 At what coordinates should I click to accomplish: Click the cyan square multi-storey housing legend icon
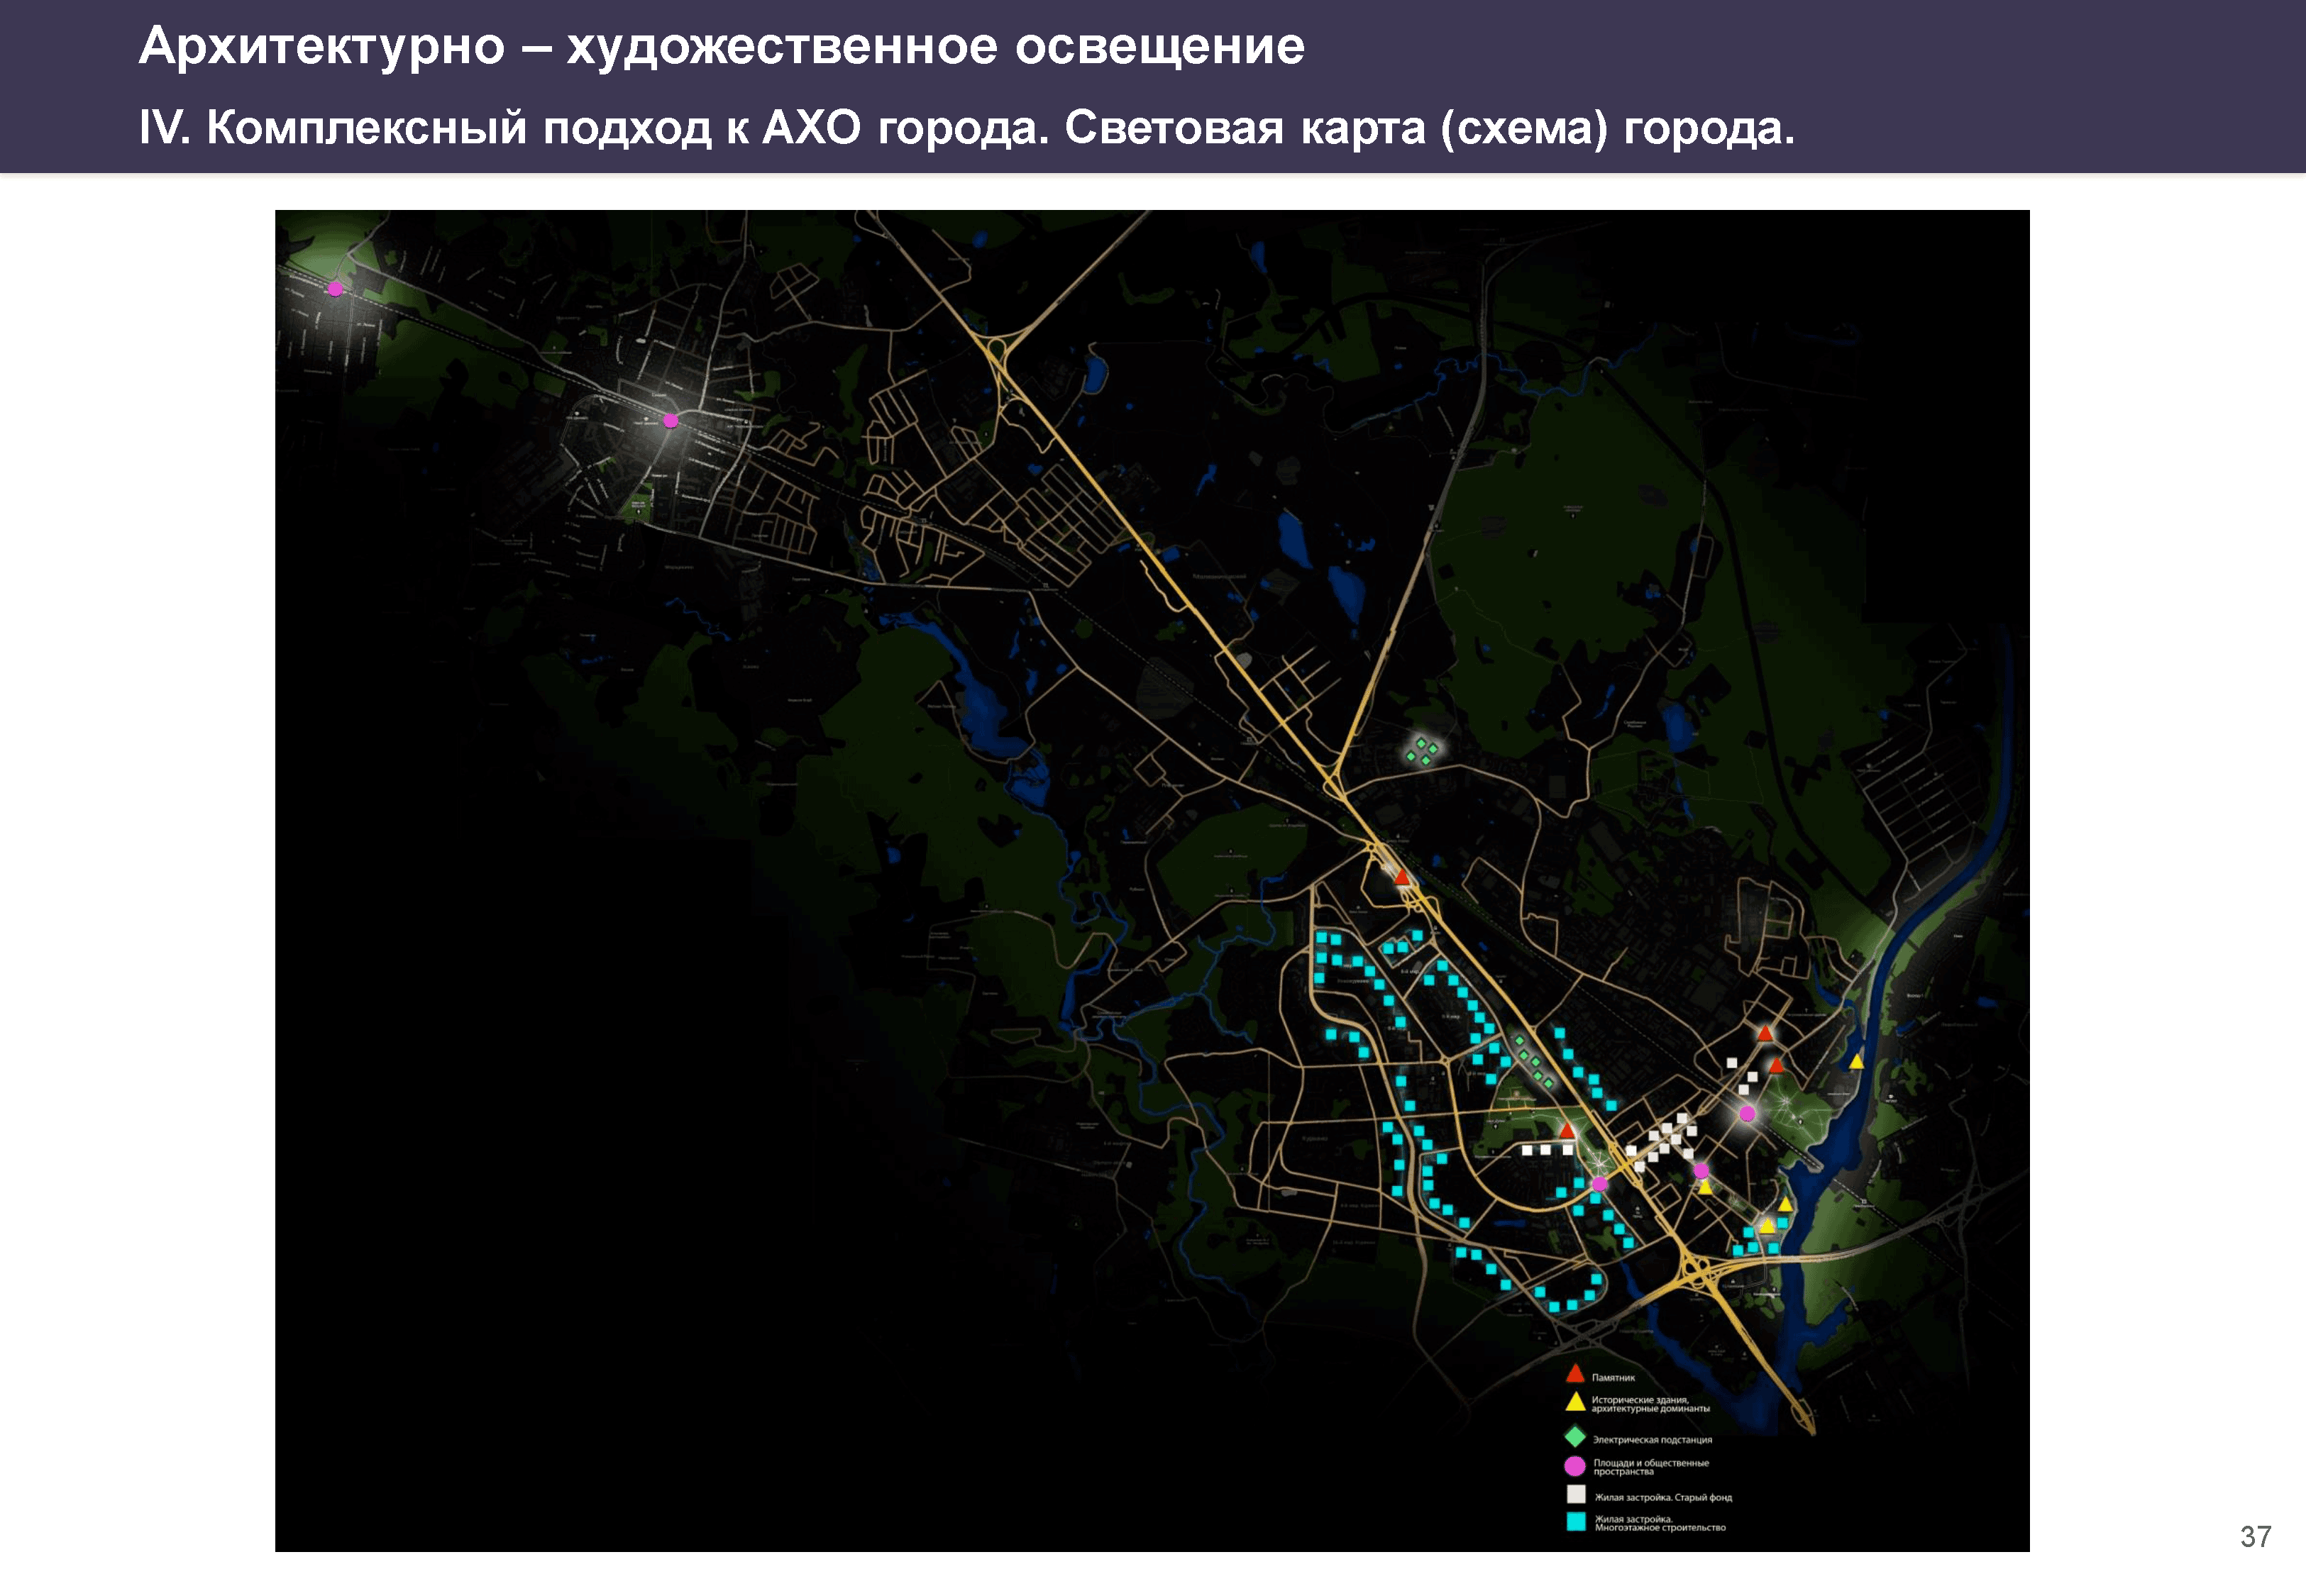pos(1576,1522)
